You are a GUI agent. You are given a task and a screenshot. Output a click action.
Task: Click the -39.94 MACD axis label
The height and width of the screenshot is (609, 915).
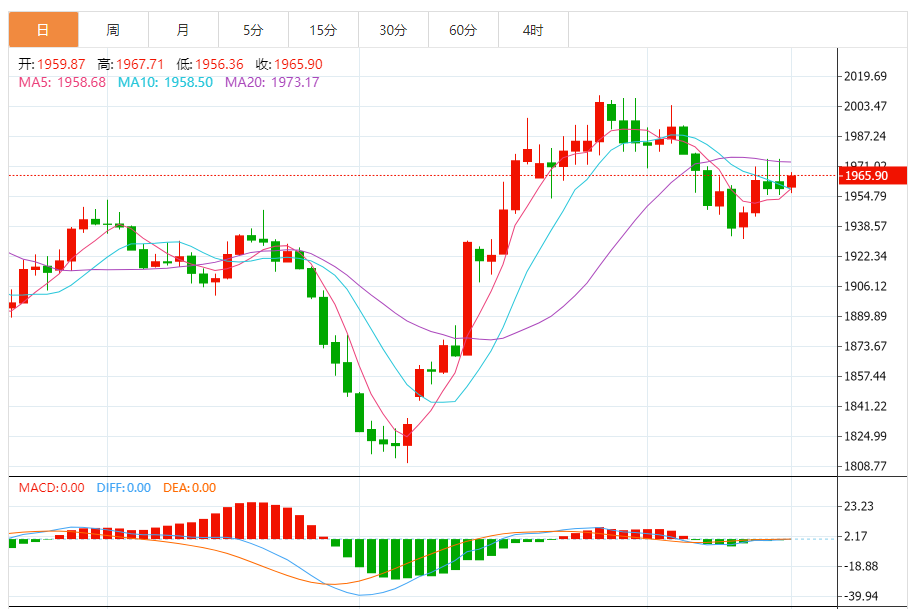coord(861,596)
